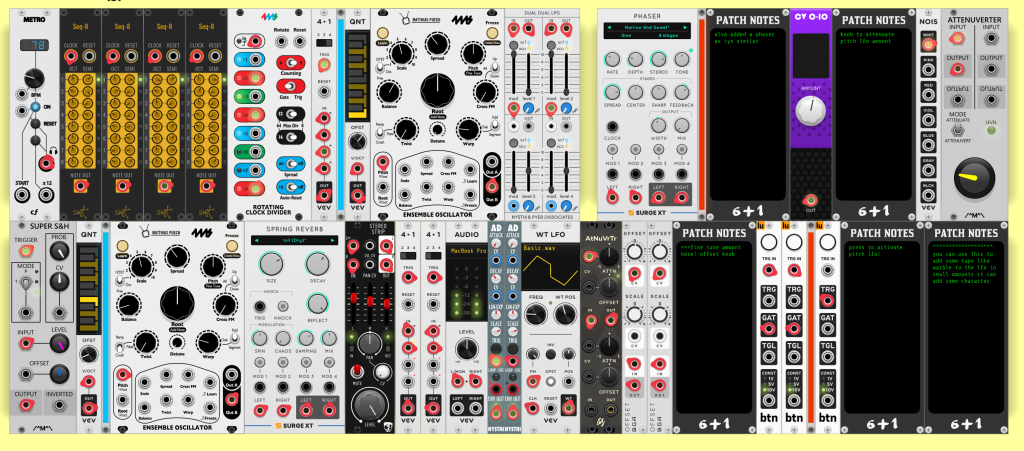Image resolution: width=1024 pixels, height=451 pixels.
Task: Click the x12 jack on the METRO module
Action: coord(46,195)
